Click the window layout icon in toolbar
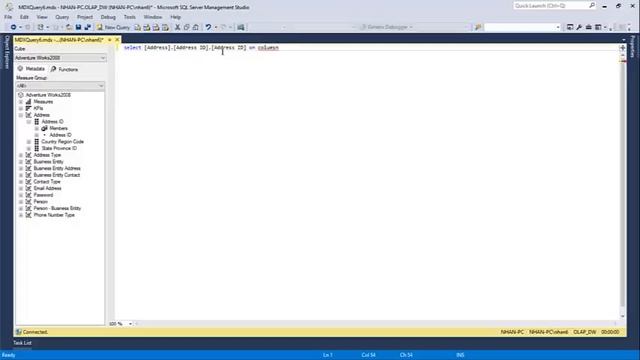Image resolution: width=640 pixels, height=360 pixels. pos(598,27)
